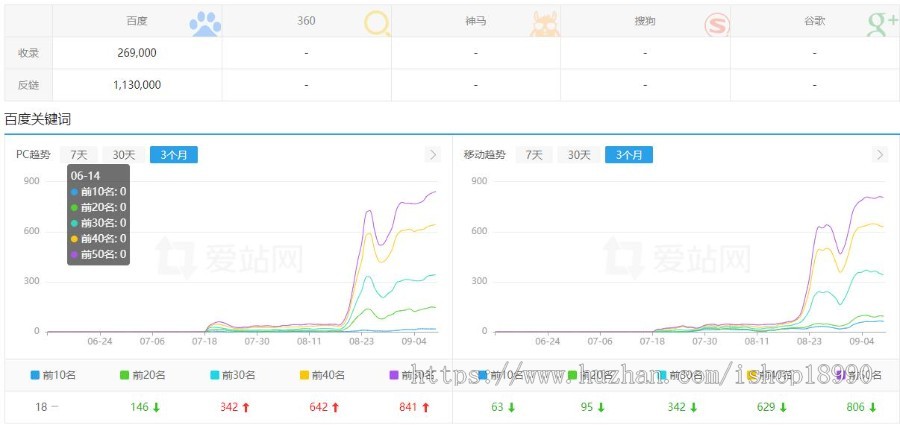The image size is (900, 425).
Task: Click the mobile count 629
Action: click(766, 407)
